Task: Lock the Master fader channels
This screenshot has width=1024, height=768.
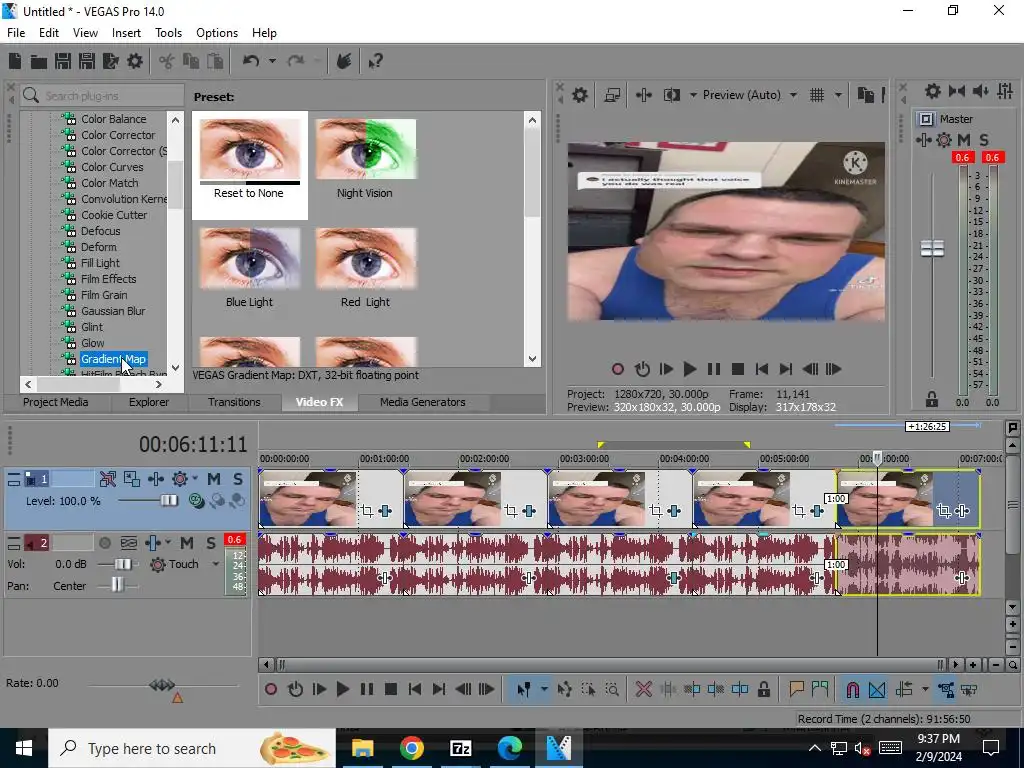Action: (931, 398)
